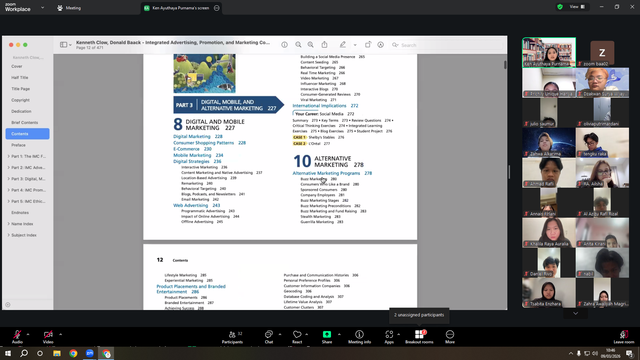Expand chat options arrow beside Chat
640x360 pixels.
click(x=280, y=334)
